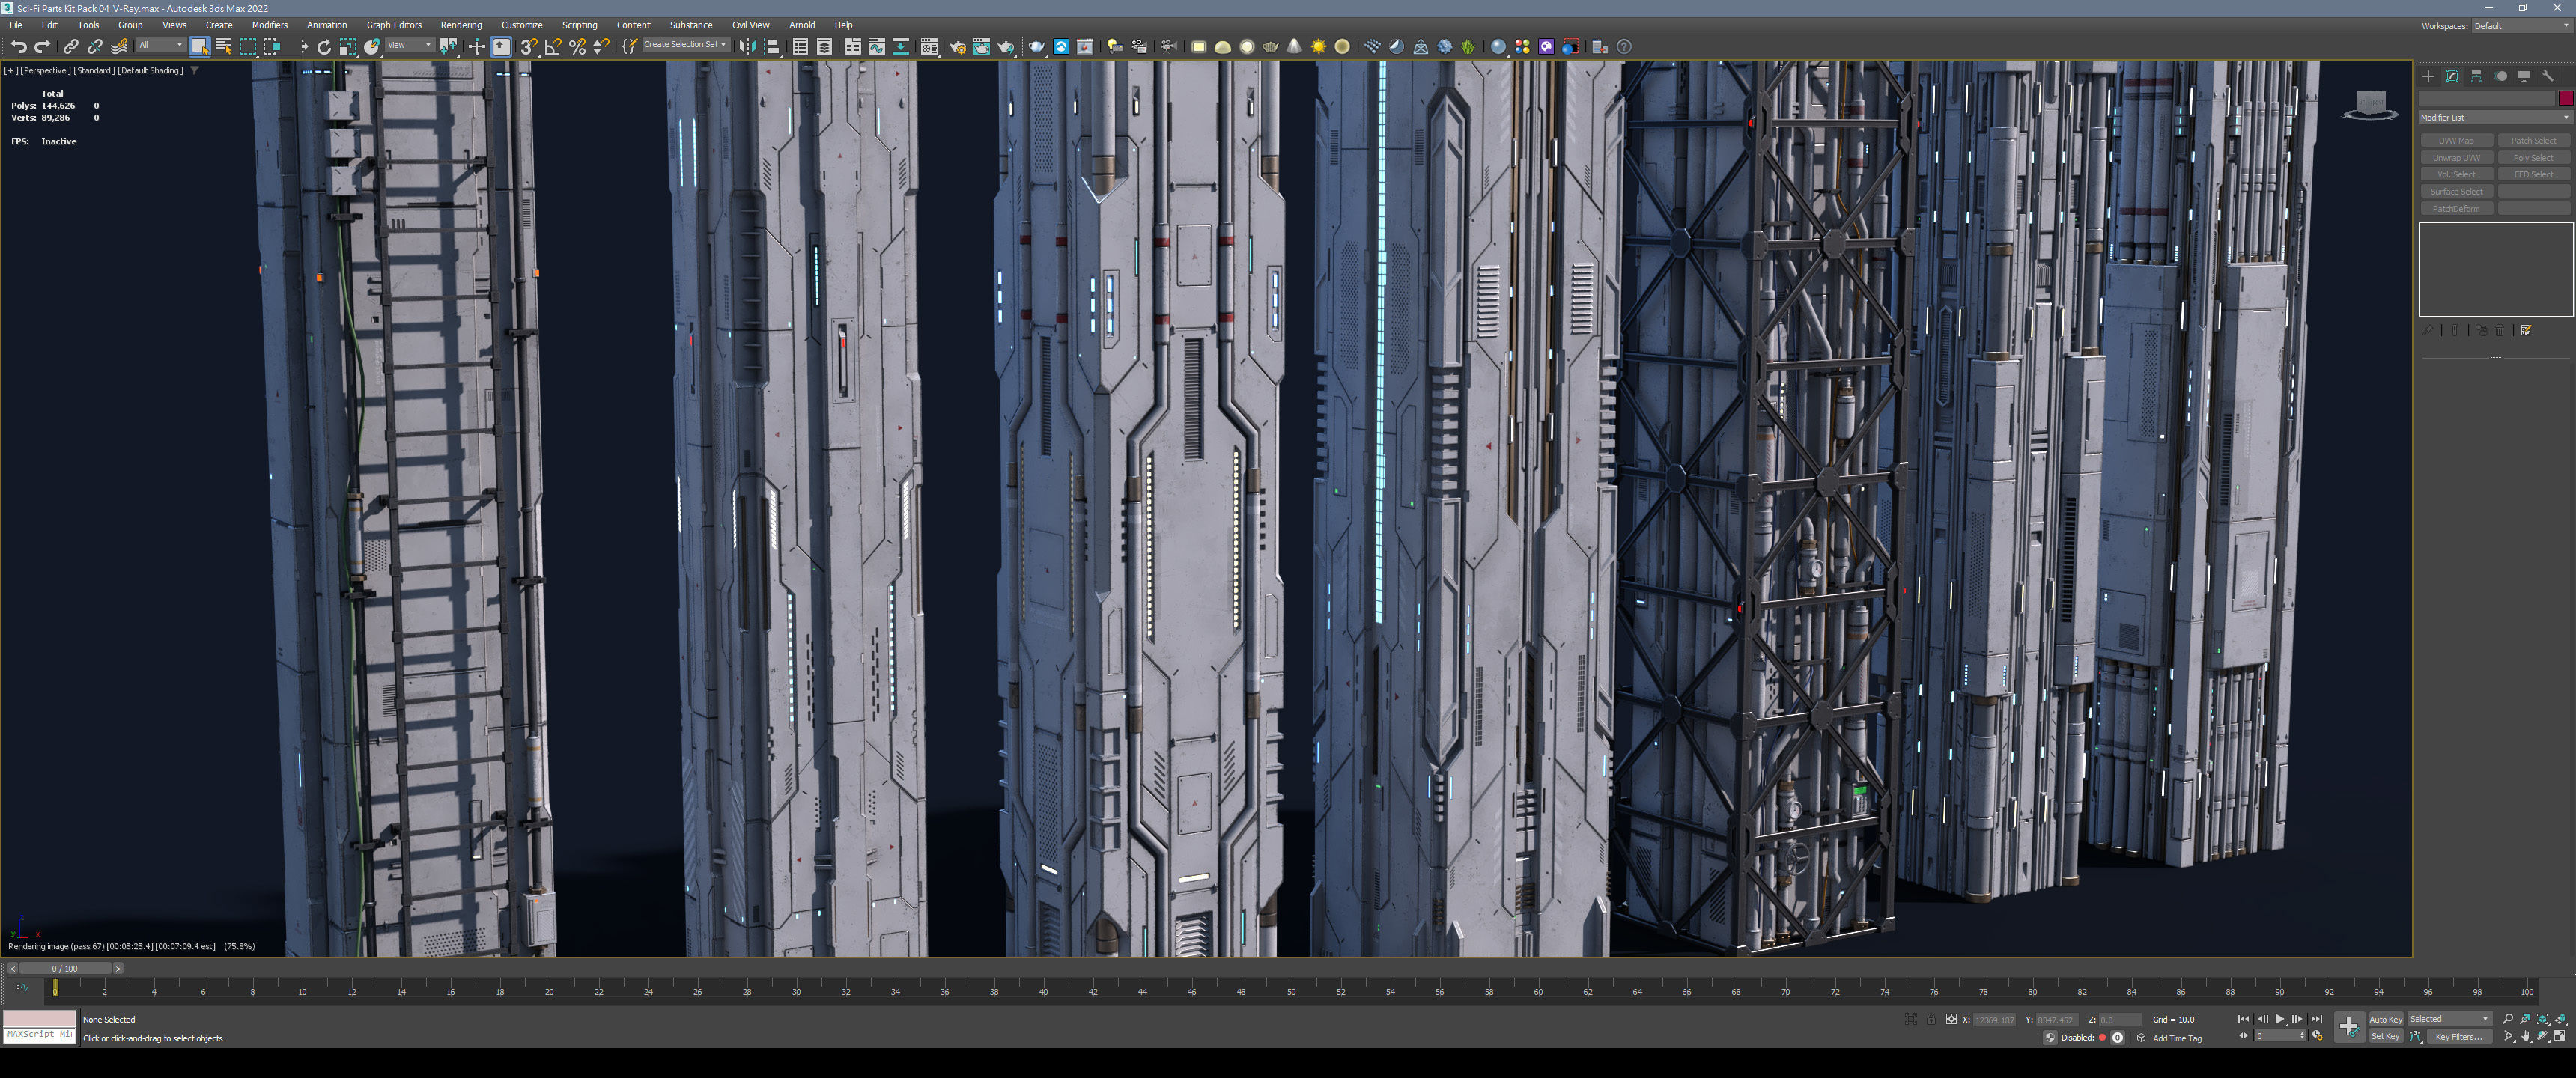The width and height of the screenshot is (2576, 1078).
Task: Toggle the Angle Snap button
Action: click(552, 46)
